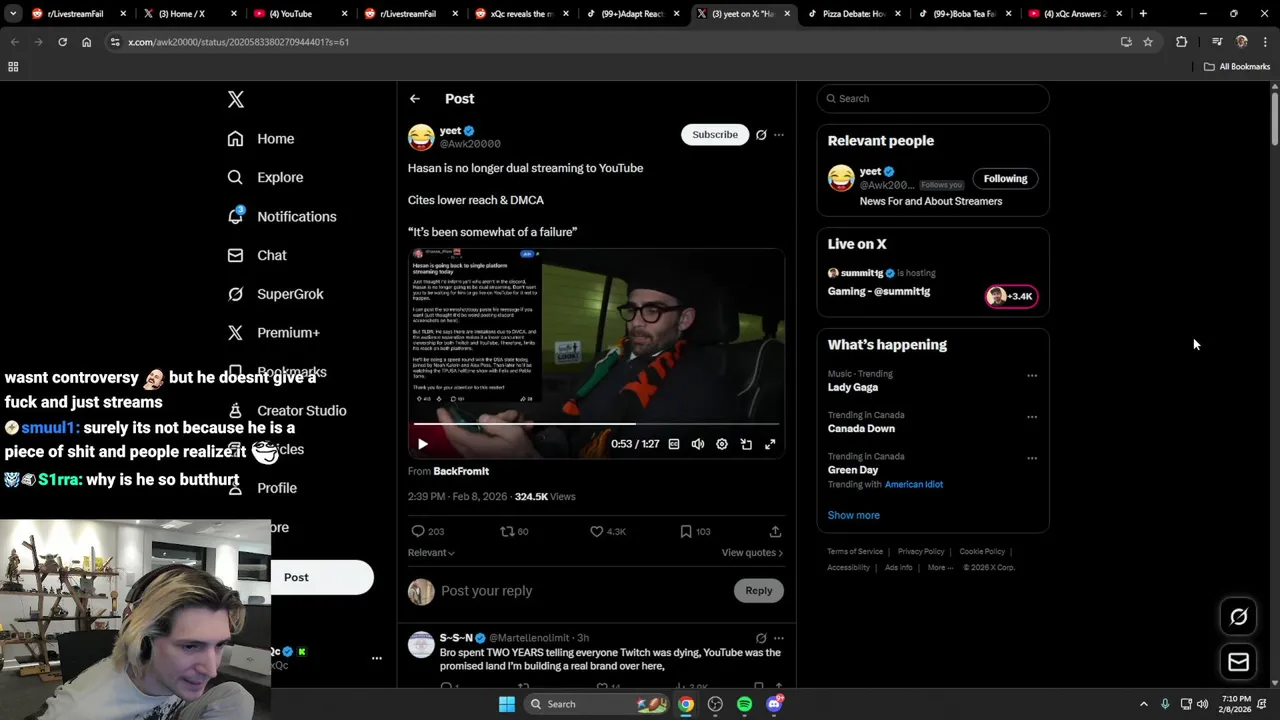
Task: Click reply icon with 203 count
Action: pos(427,531)
